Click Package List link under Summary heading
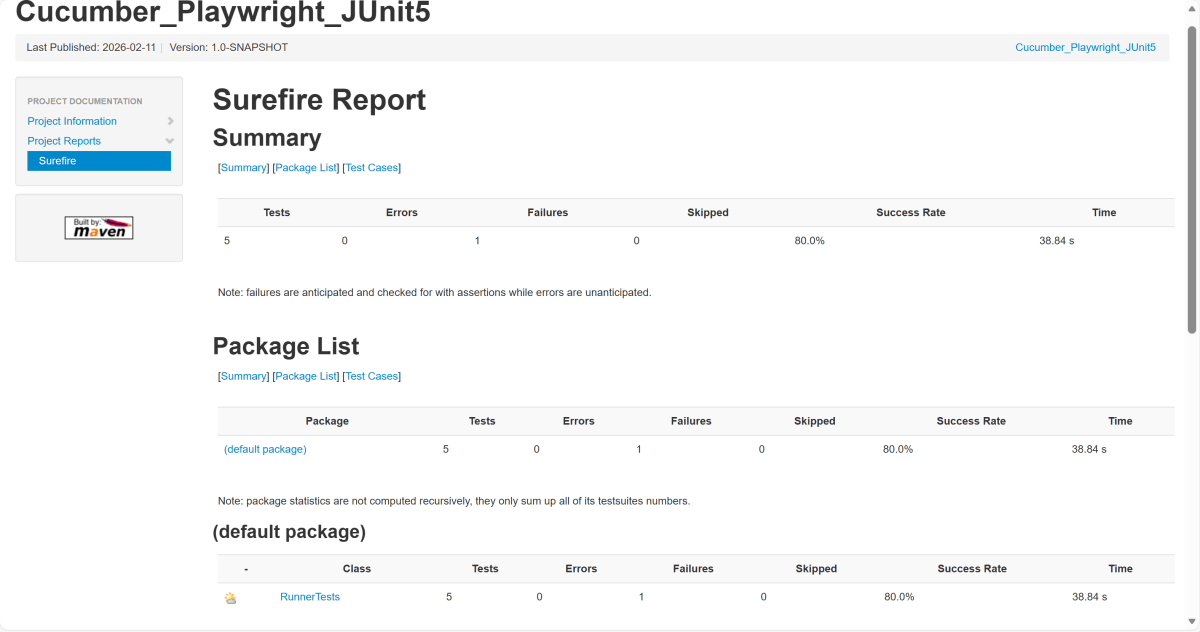Viewport: 1200px width, 632px height. pyautogui.click(x=306, y=168)
